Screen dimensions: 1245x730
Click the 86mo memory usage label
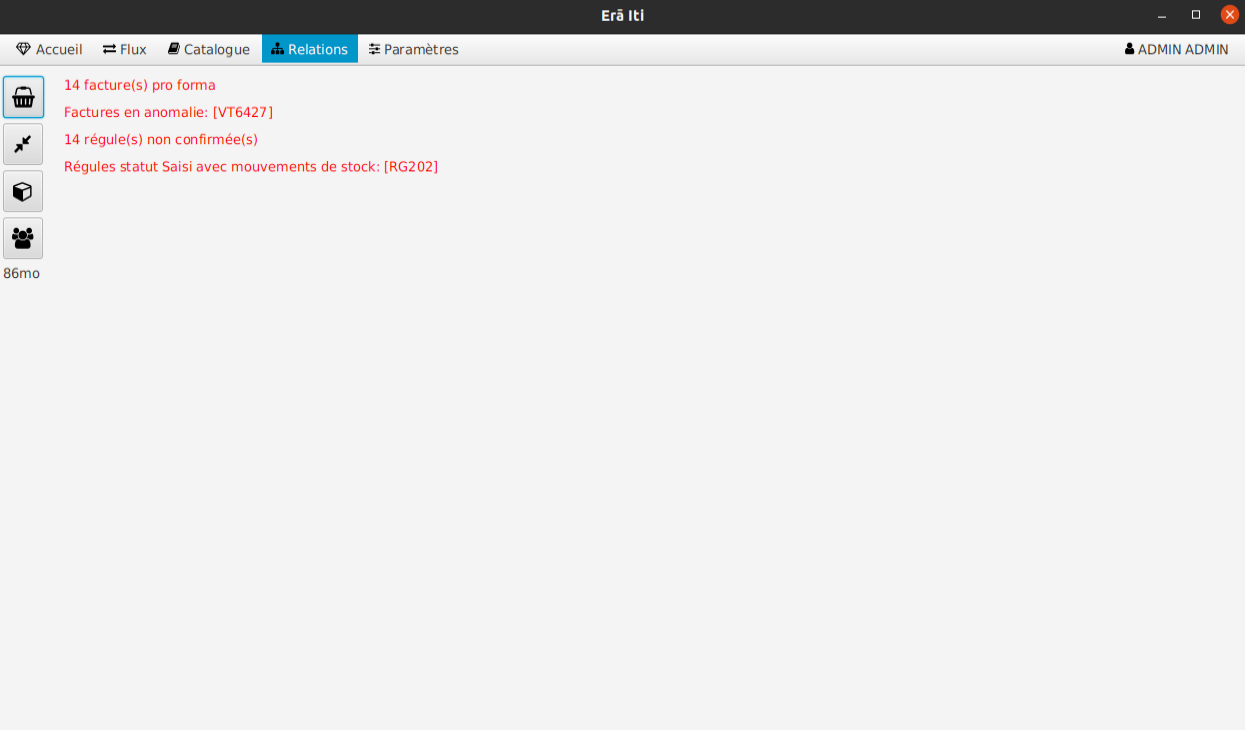pyautogui.click(x=22, y=273)
